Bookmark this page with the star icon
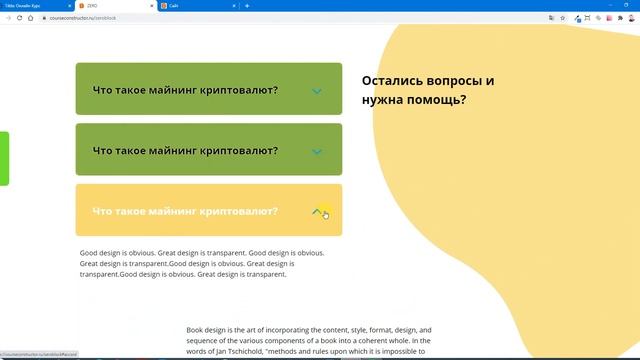The image size is (640, 360). coord(562,18)
